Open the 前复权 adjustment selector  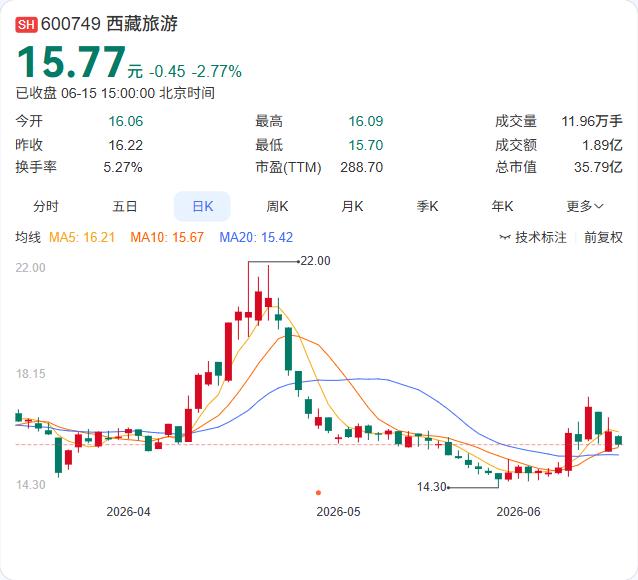(x=603, y=237)
